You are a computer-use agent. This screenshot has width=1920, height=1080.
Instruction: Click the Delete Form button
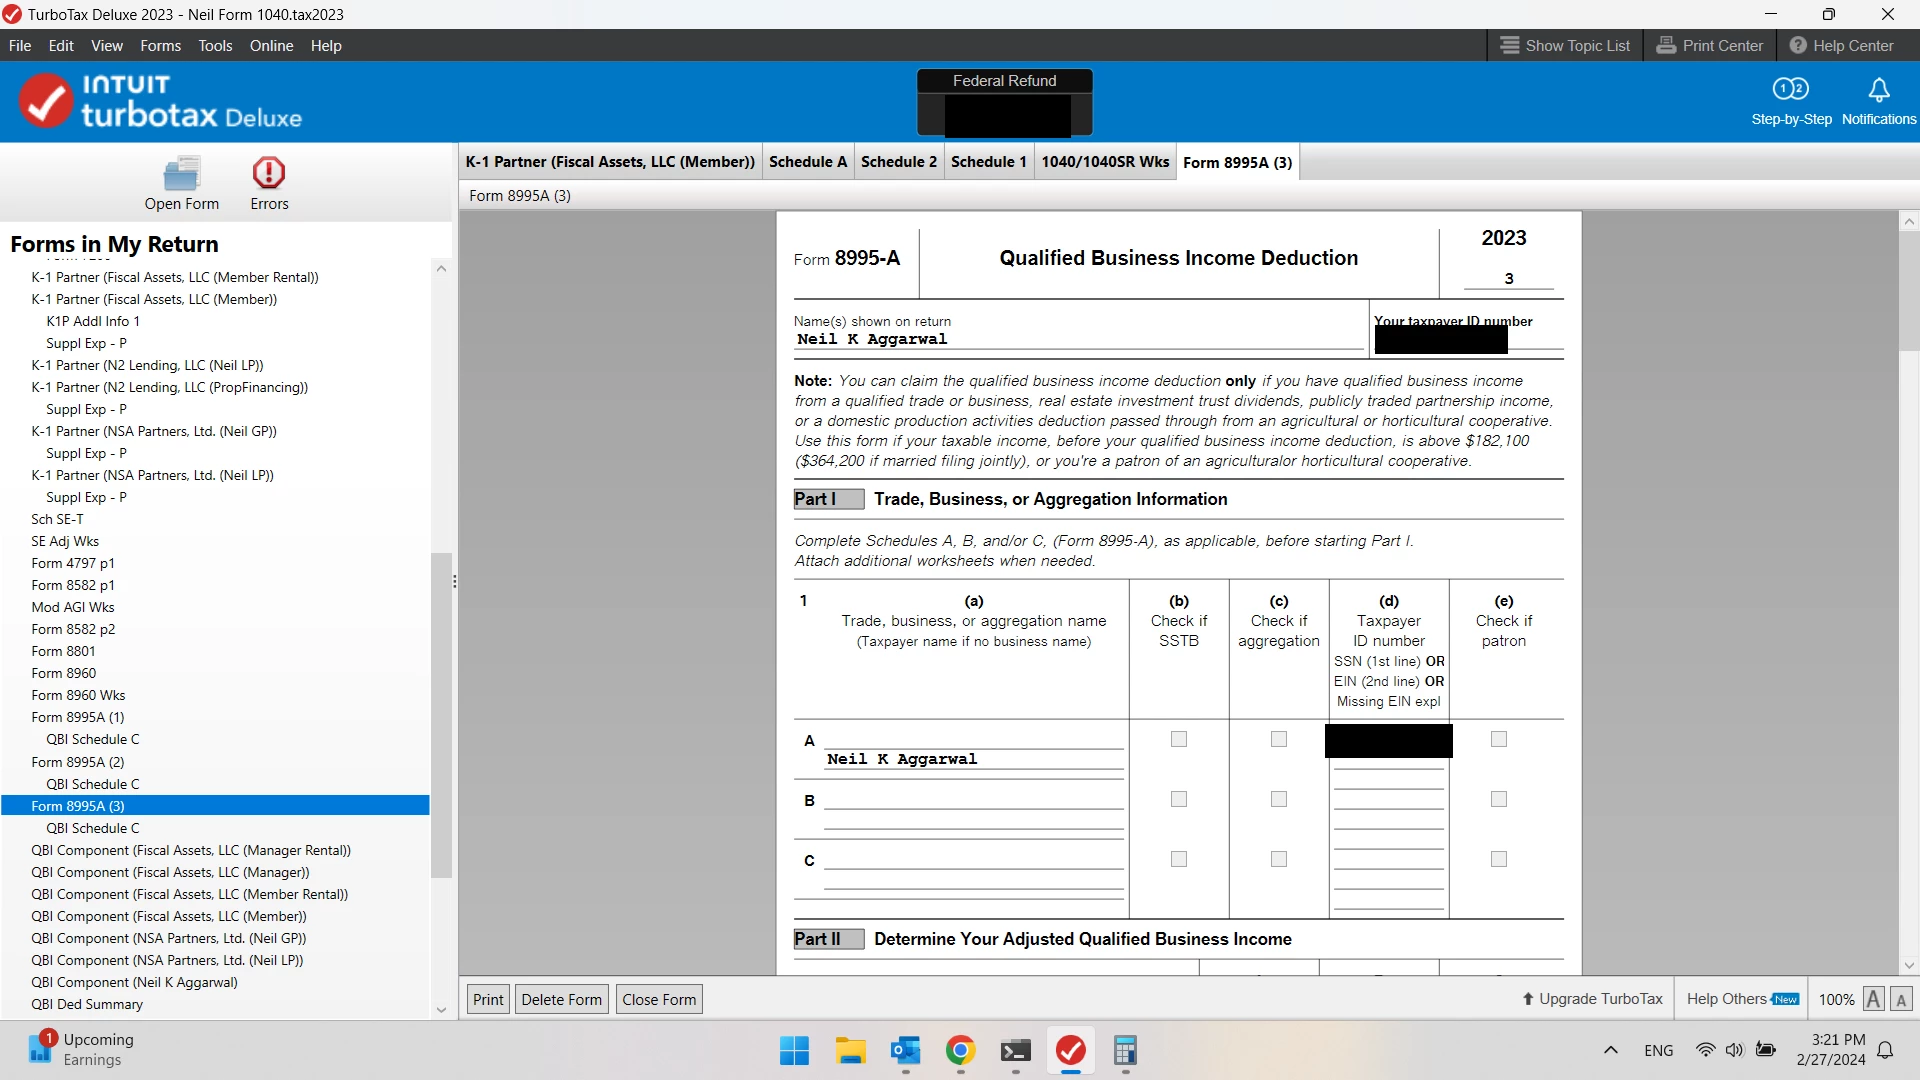pyautogui.click(x=561, y=999)
